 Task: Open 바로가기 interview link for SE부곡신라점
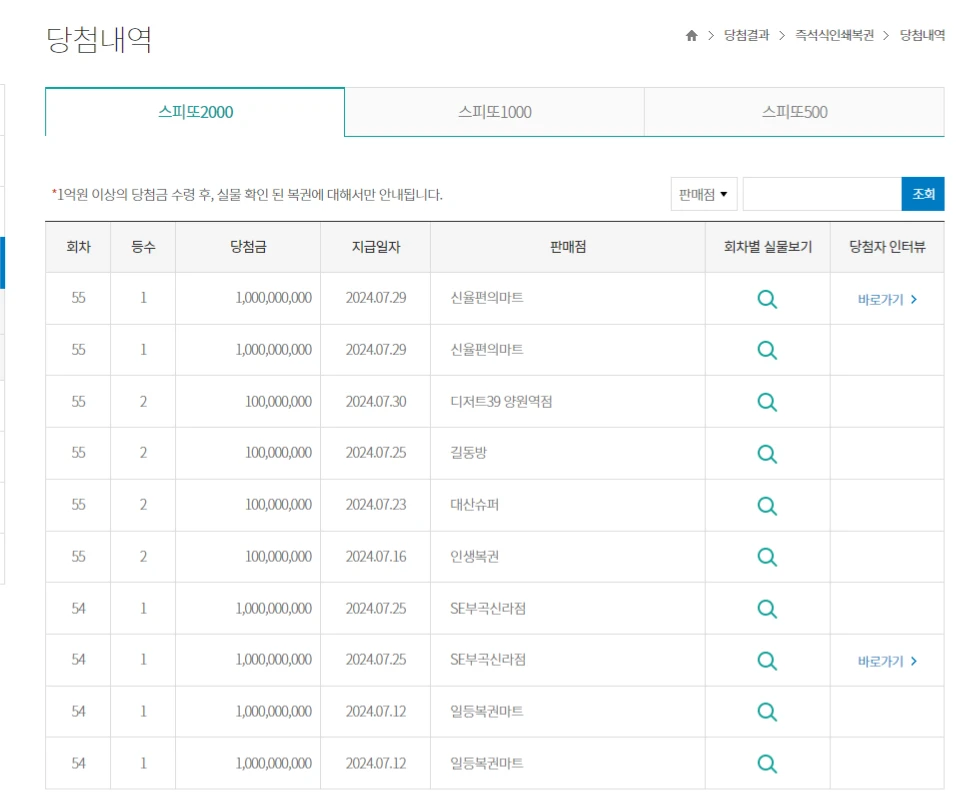click(x=886, y=660)
